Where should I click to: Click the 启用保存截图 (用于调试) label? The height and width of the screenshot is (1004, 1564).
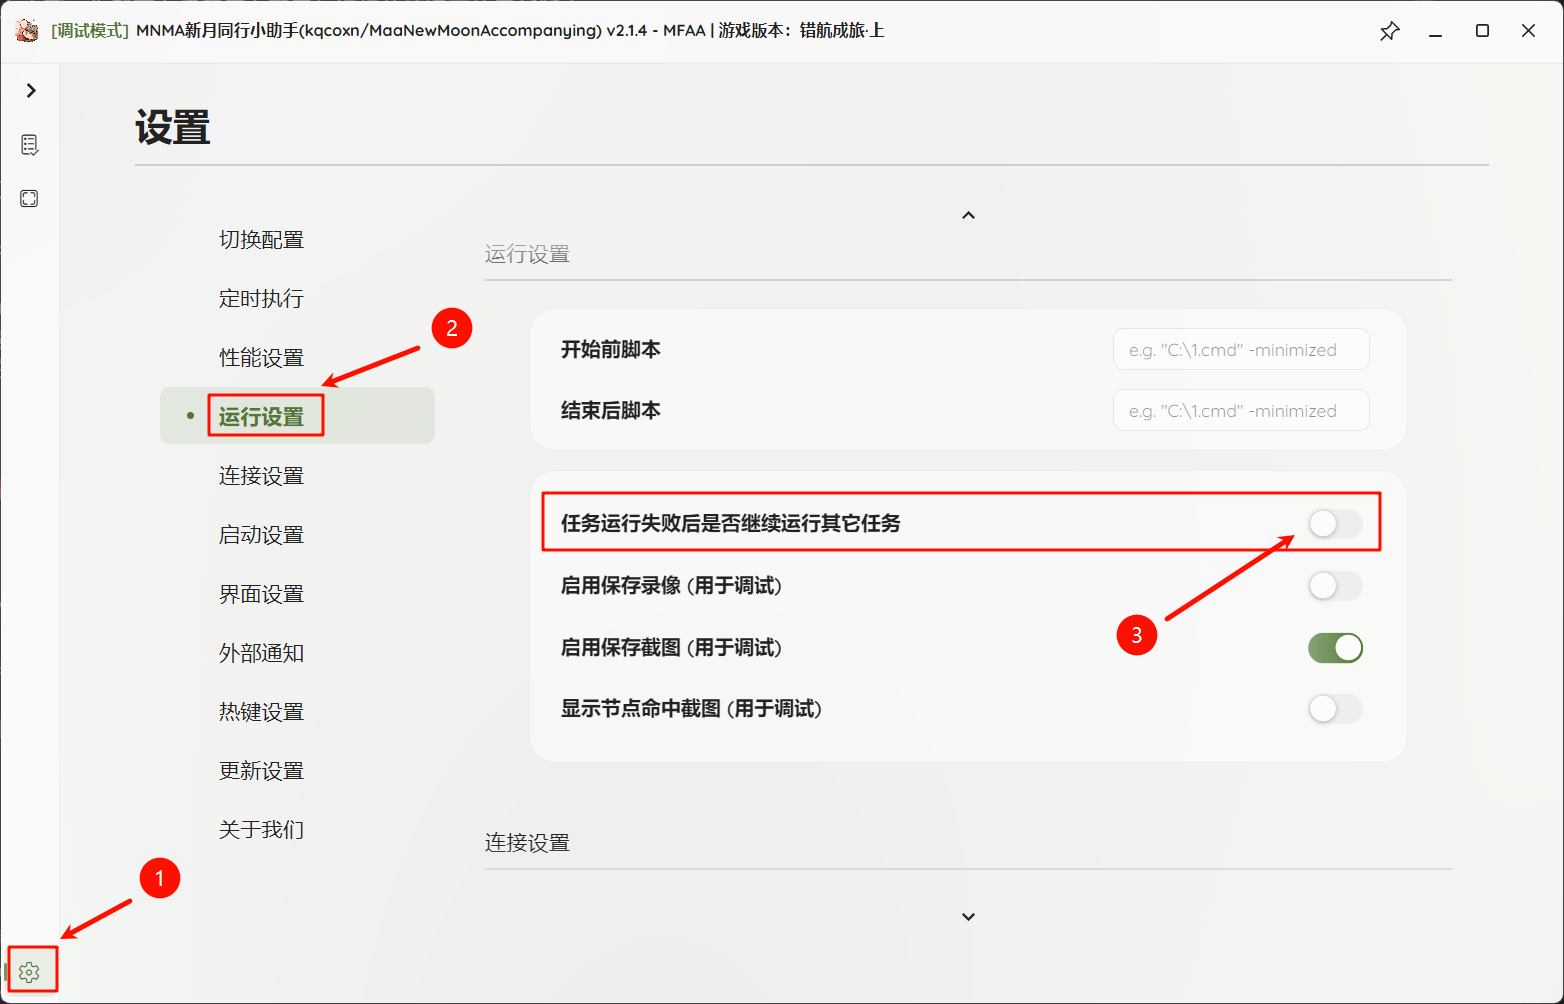click(x=671, y=648)
